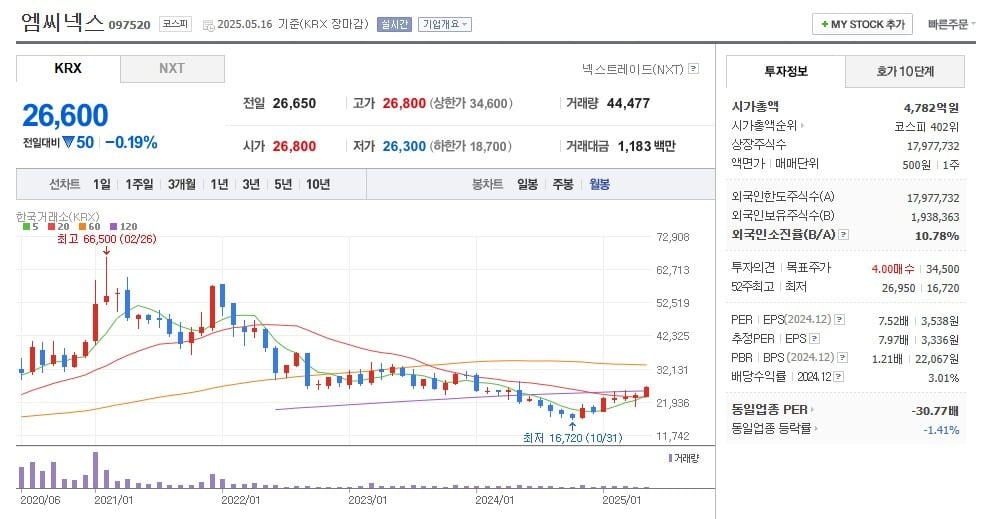Image resolution: width=987 pixels, height=519 pixels.
Task: Click the 실시간 badge button
Action: [x=394, y=25]
